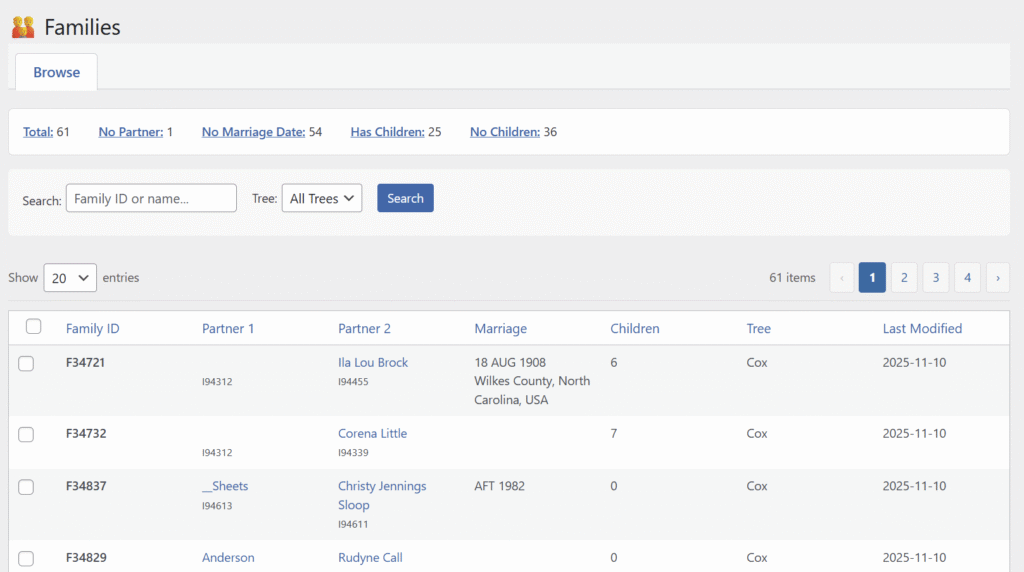Filter by No Marriage Date link
The width and height of the screenshot is (1024, 572).
[x=253, y=132]
